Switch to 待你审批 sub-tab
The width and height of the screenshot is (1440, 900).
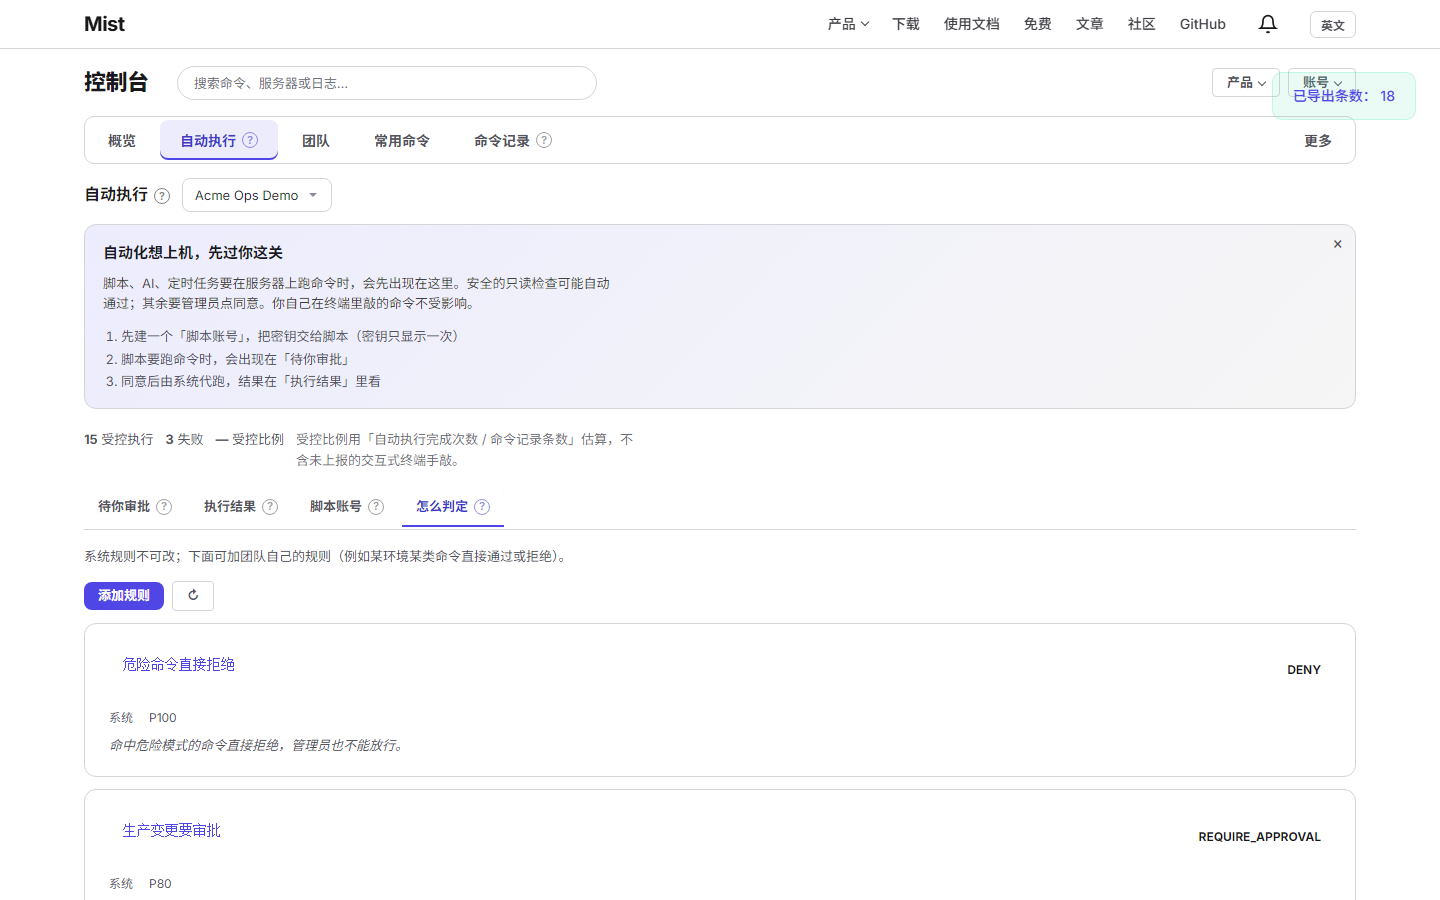pyautogui.click(x=135, y=507)
